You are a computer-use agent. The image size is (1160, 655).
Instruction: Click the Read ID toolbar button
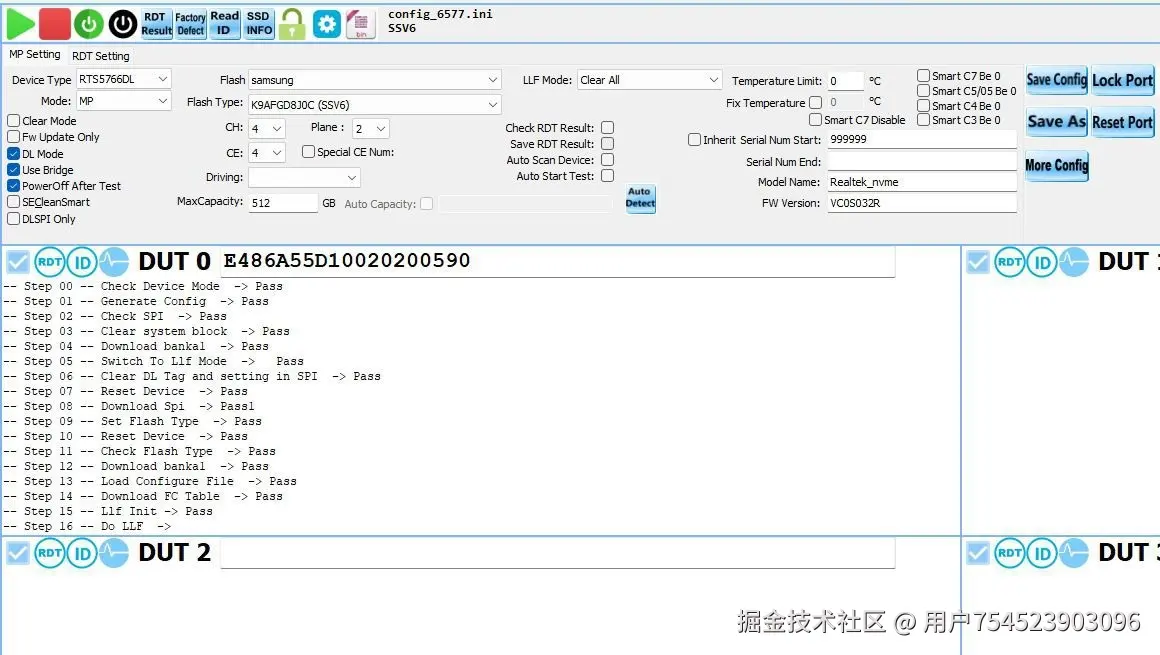coord(224,24)
